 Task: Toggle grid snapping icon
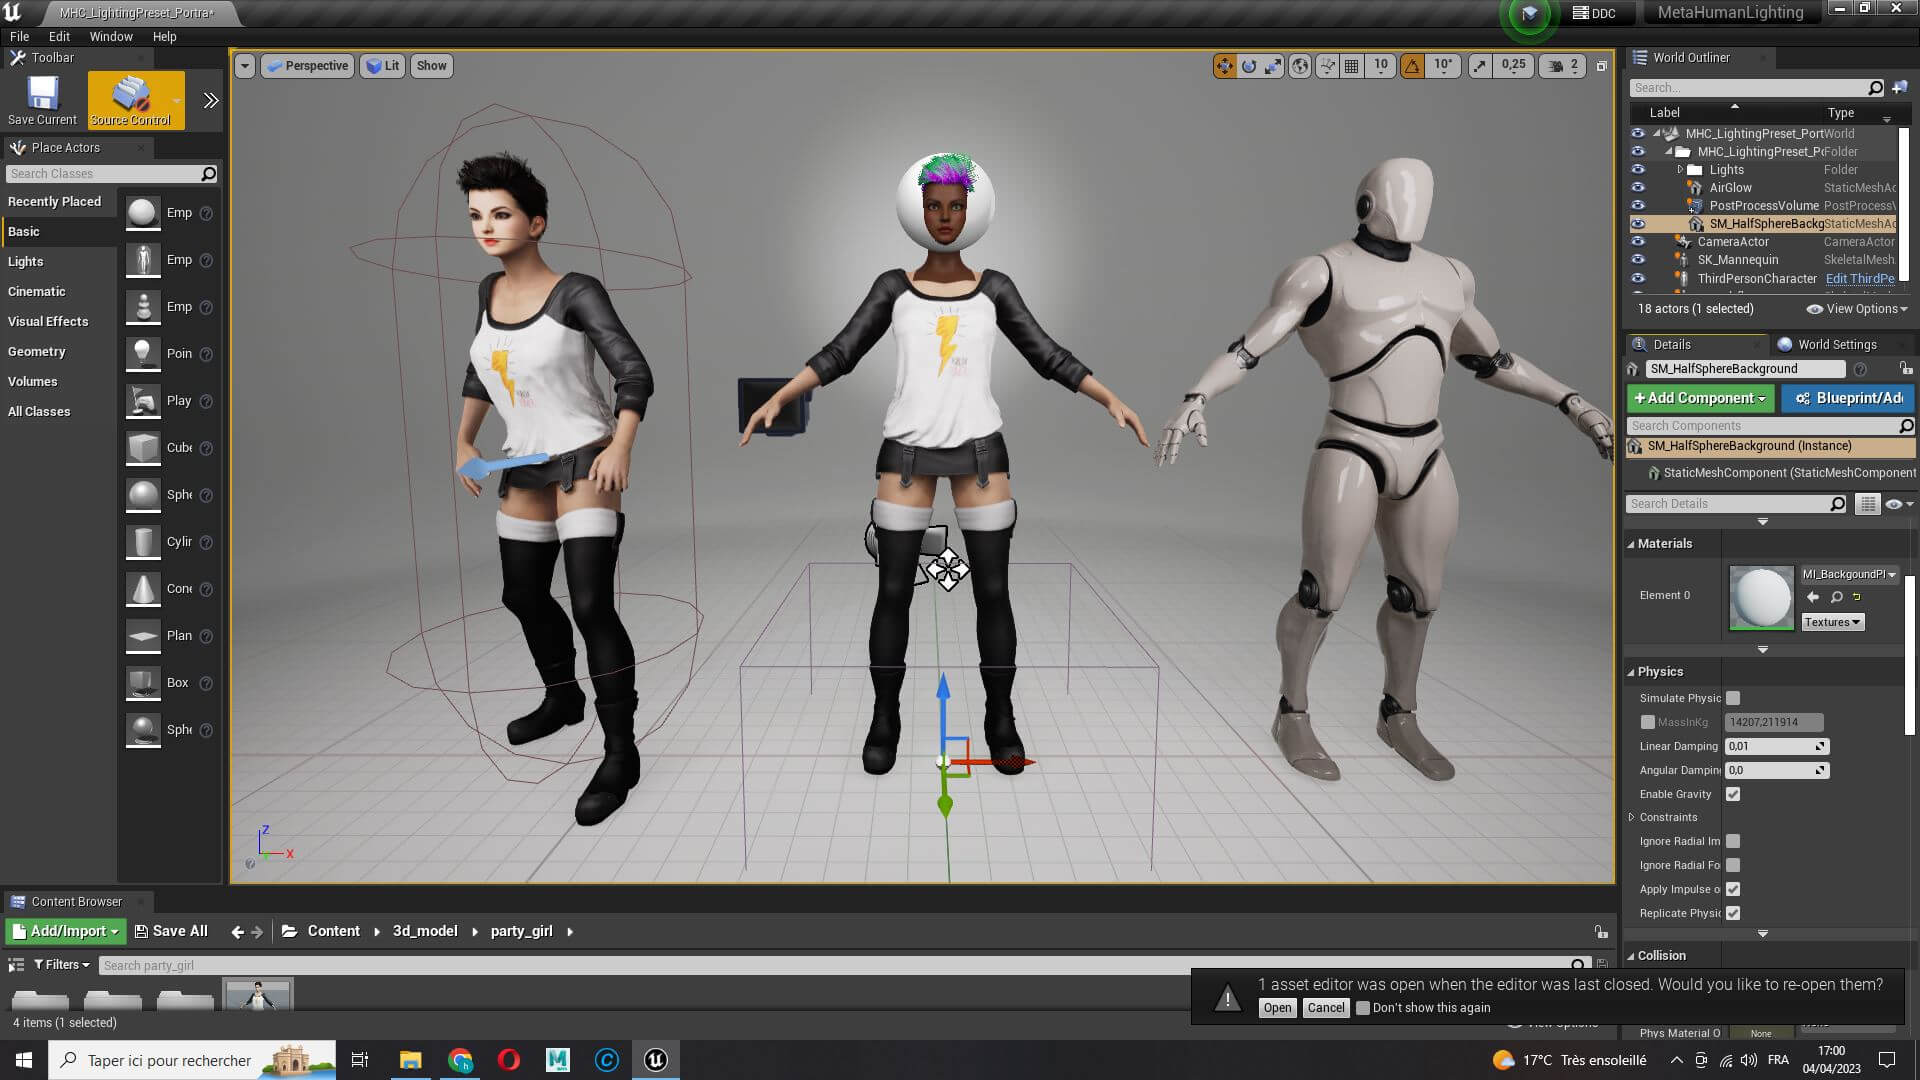(x=1351, y=66)
